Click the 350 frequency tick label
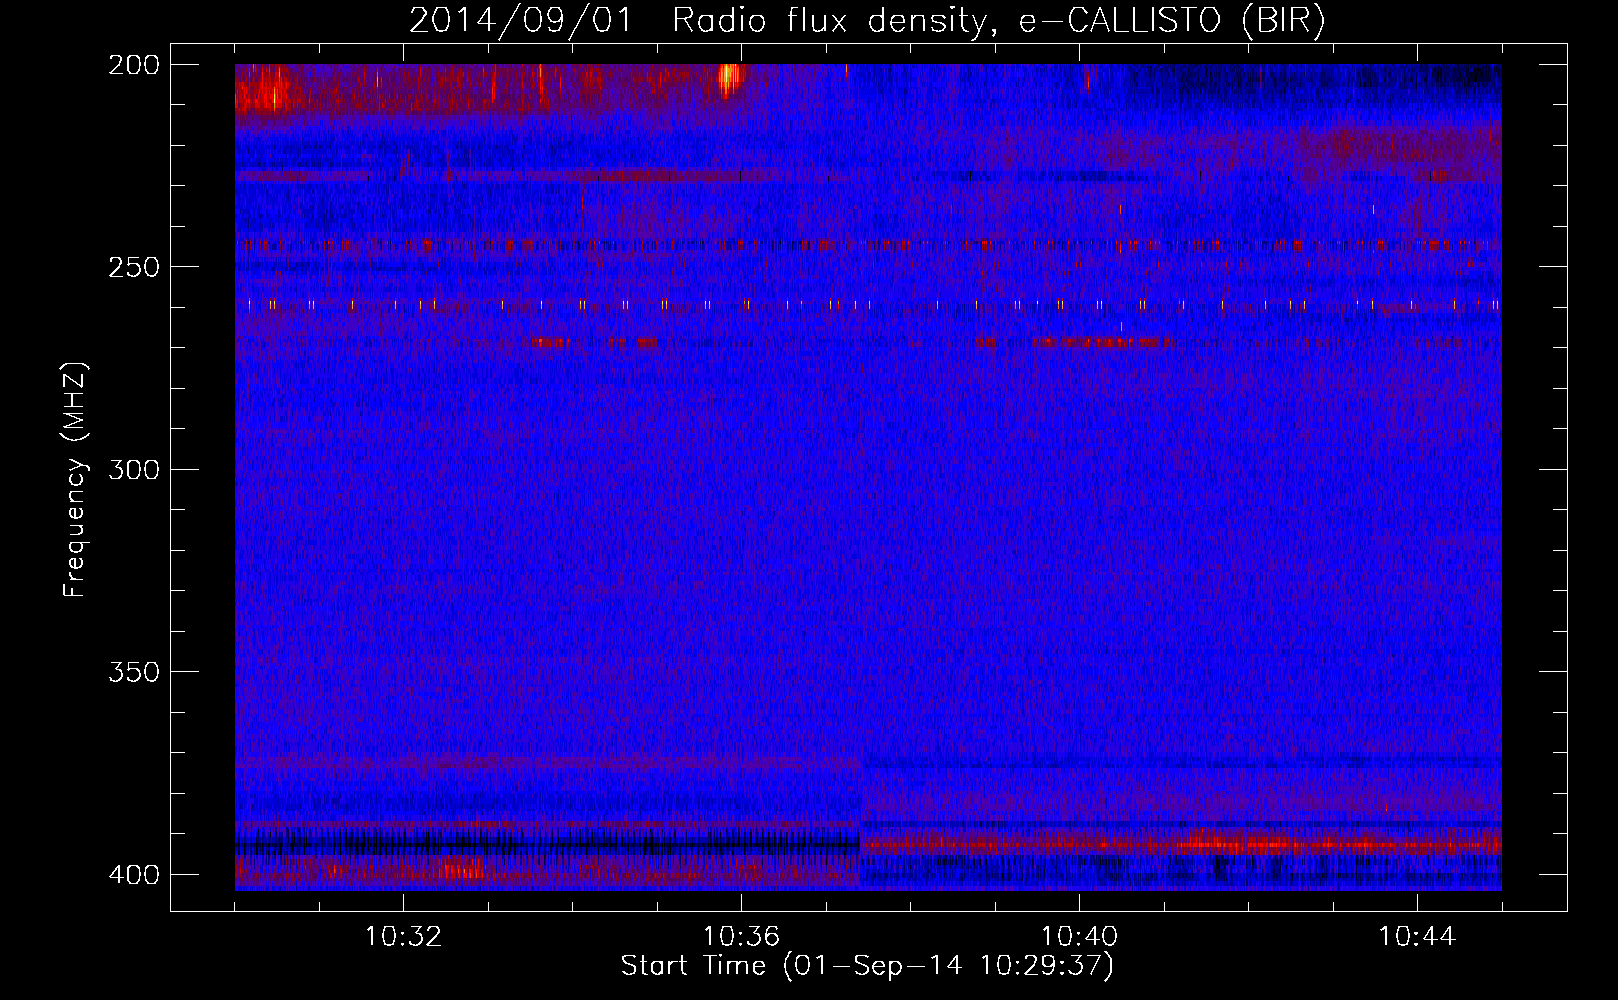The width and height of the screenshot is (1618, 1000). [134, 672]
